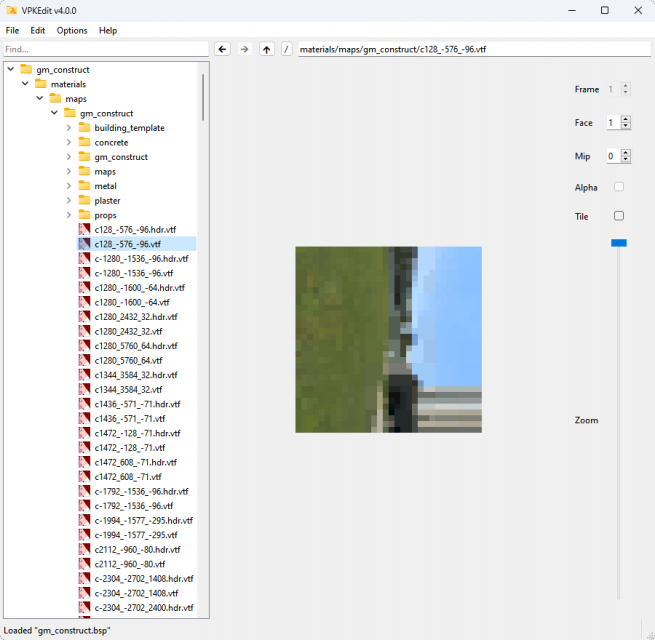Click the back navigation arrow button

223,49
